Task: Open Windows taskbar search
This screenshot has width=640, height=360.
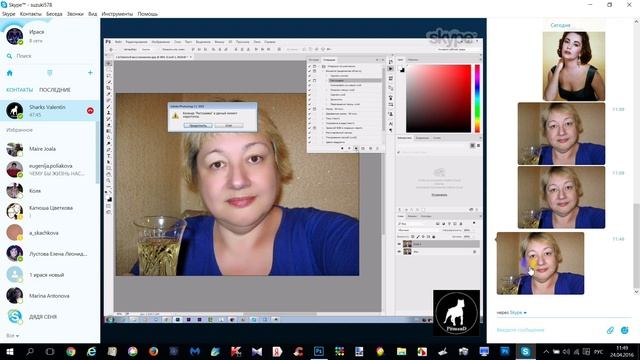Action: coord(30,351)
